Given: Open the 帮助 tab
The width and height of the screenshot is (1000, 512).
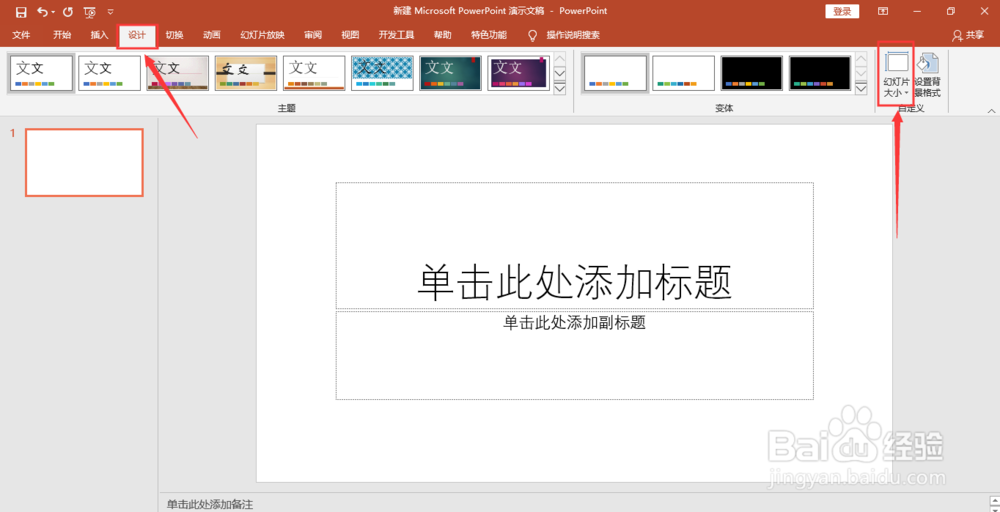Looking at the screenshot, I should [443, 35].
